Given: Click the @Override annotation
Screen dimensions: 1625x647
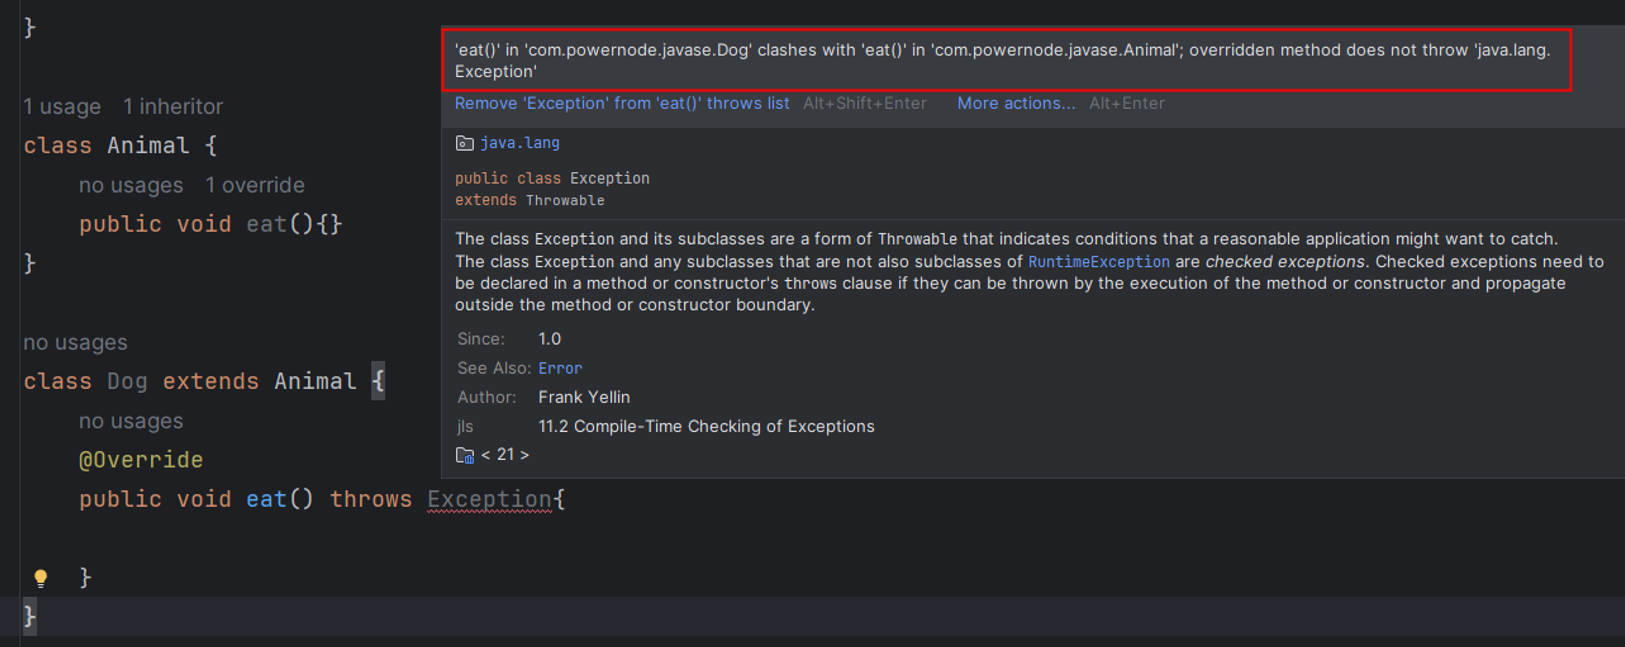Looking at the screenshot, I should [141, 460].
